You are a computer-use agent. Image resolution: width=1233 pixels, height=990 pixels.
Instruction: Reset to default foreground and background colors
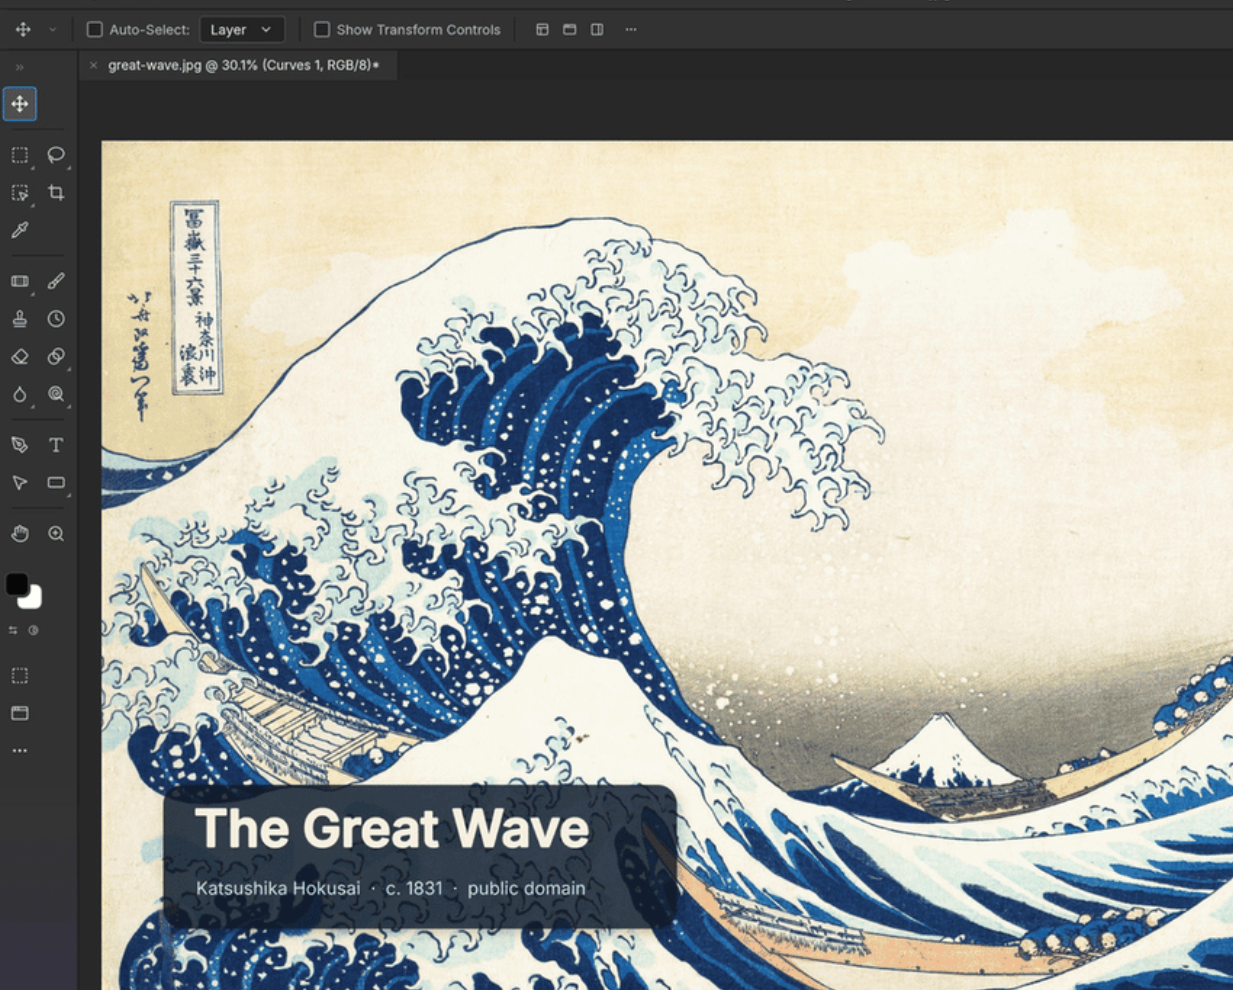[33, 630]
